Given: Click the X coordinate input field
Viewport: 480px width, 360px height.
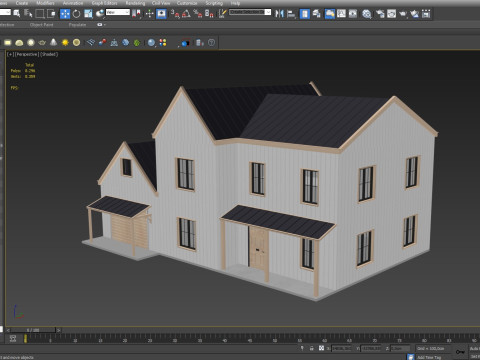Looking at the screenshot, I should pos(341,348).
